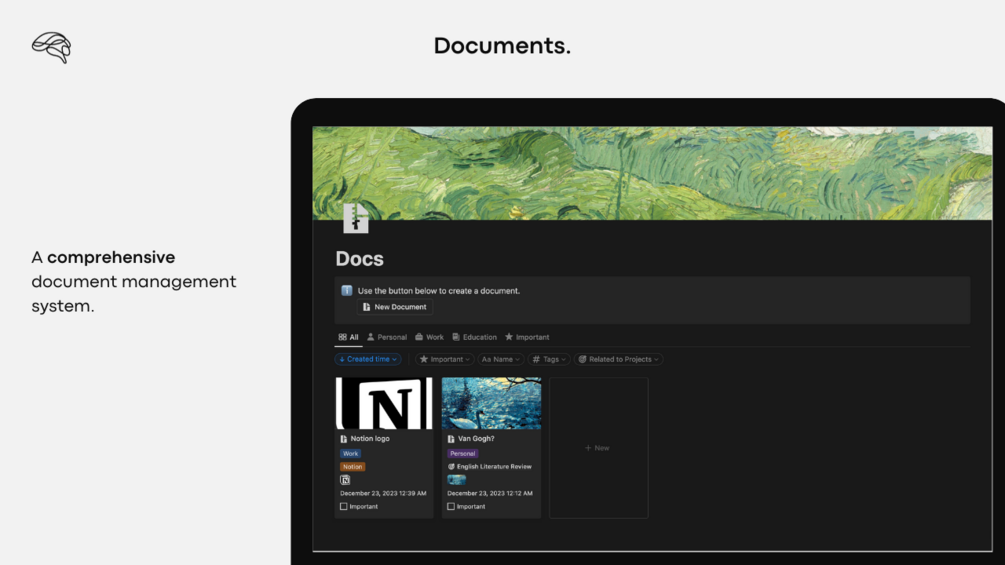1005x565 pixels.
Task: Switch to the Work tab
Action: tap(429, 337)
